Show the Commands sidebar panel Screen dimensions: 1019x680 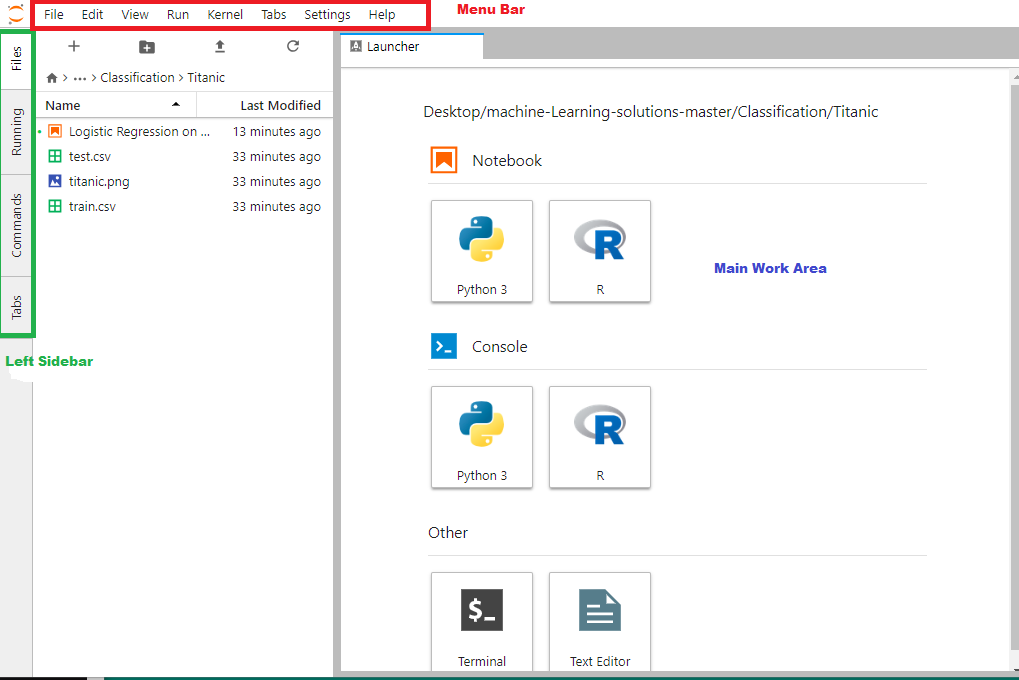pos(17,225)
